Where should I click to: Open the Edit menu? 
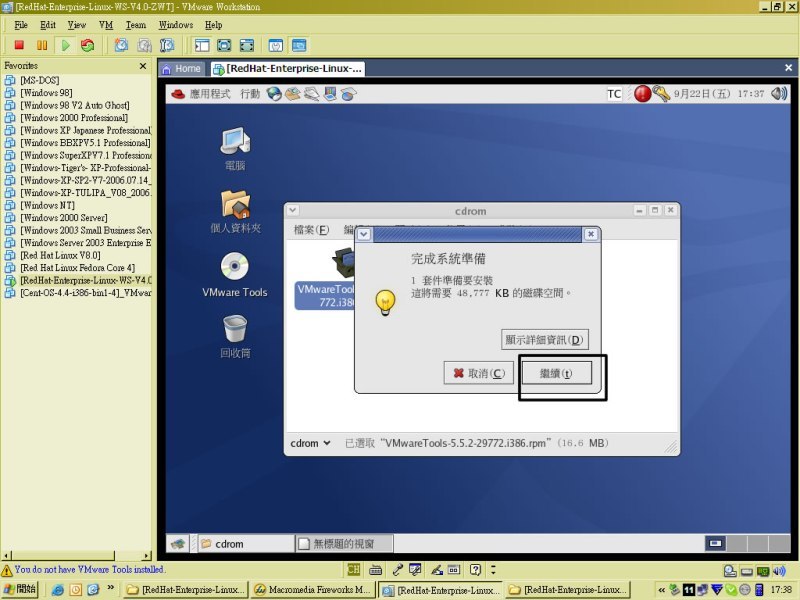(48, 25)
